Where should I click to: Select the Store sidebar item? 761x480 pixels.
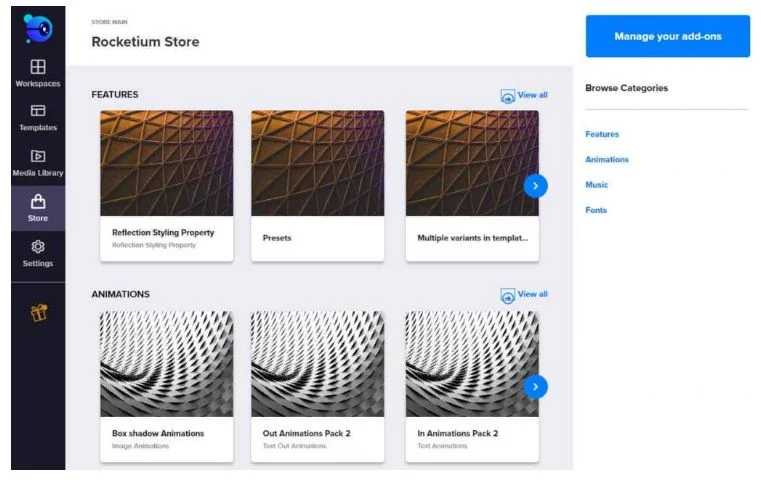[38, 208]
